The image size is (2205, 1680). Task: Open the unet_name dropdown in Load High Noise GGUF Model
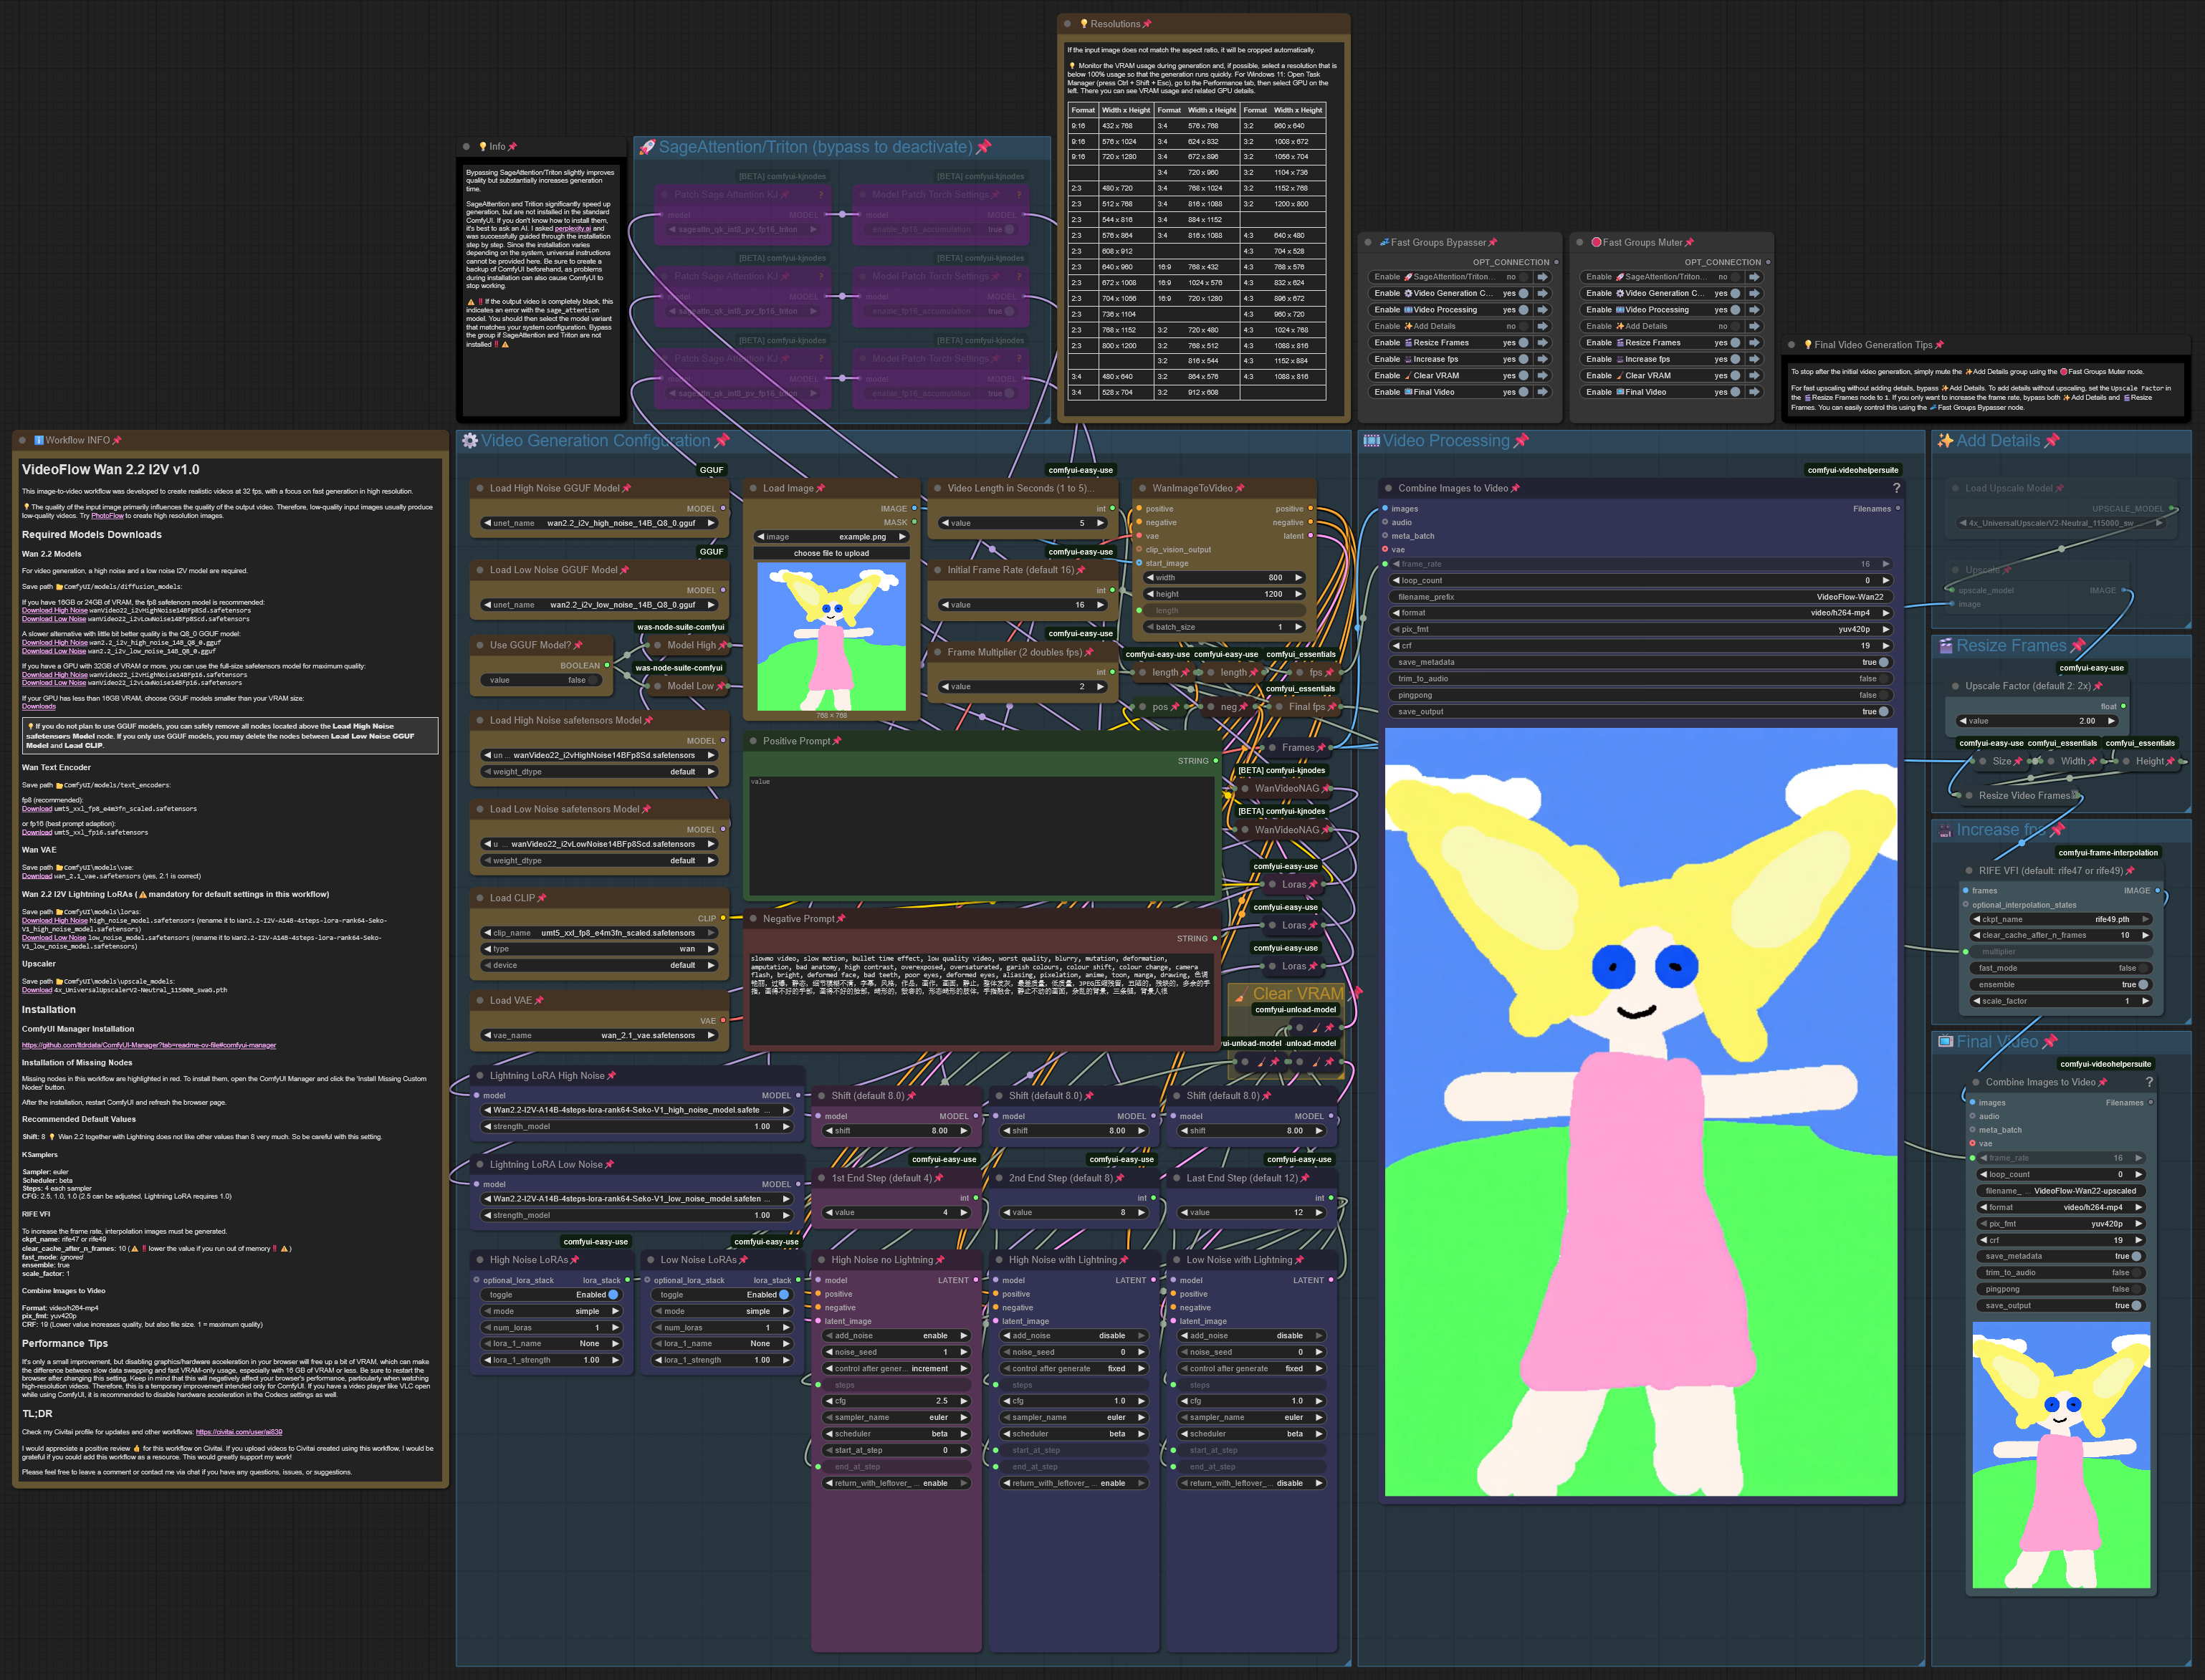pos(600,523)
